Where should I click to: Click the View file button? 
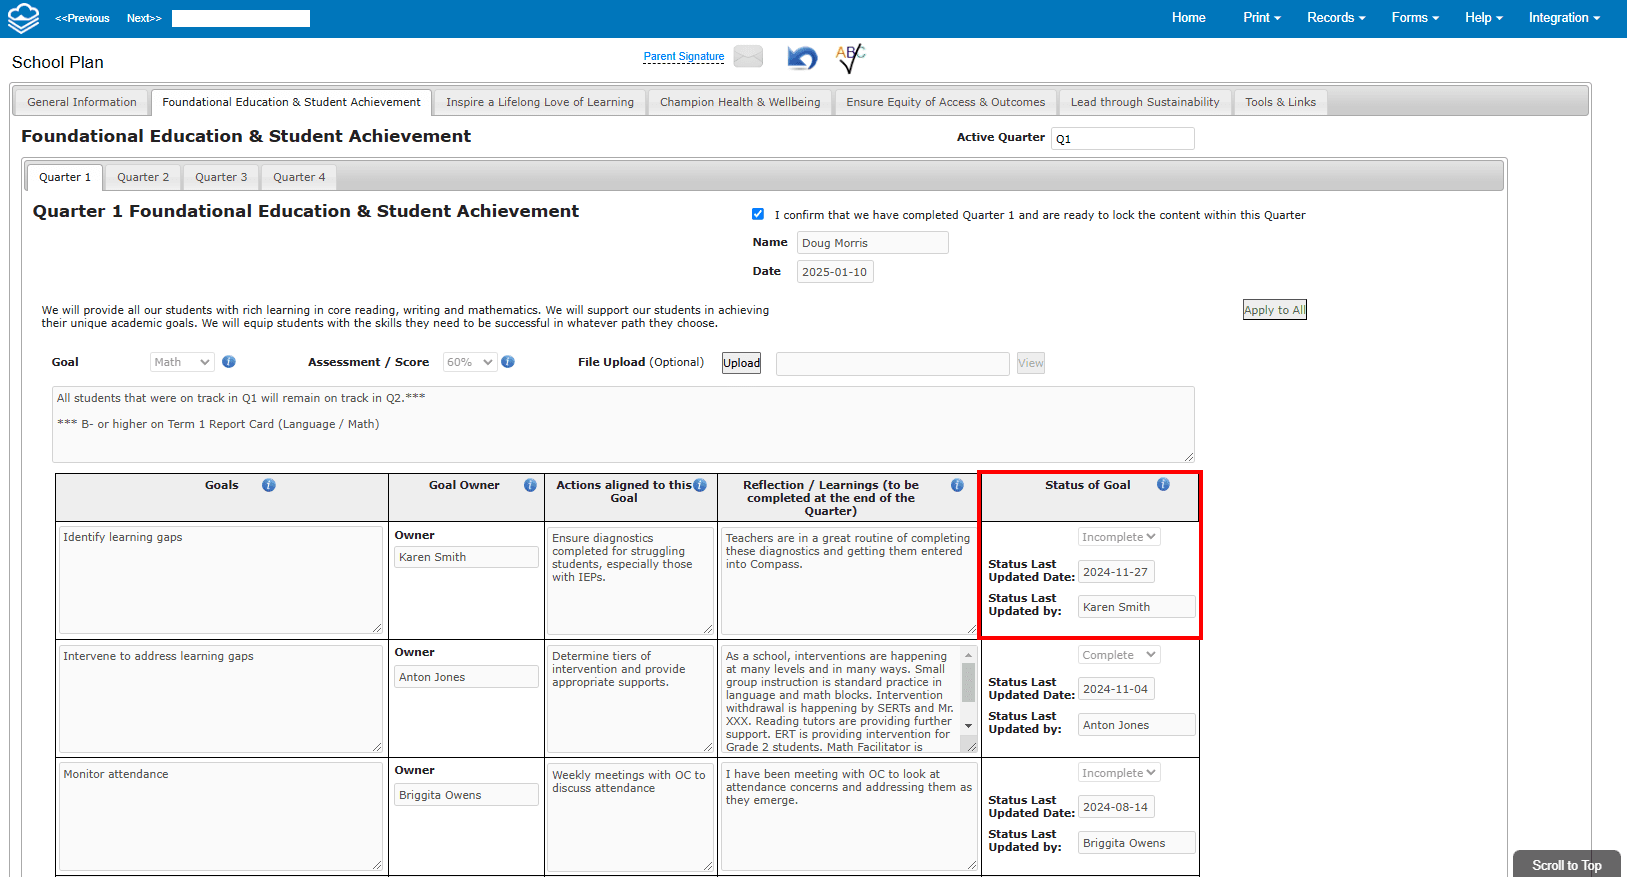coord(1031,363)
